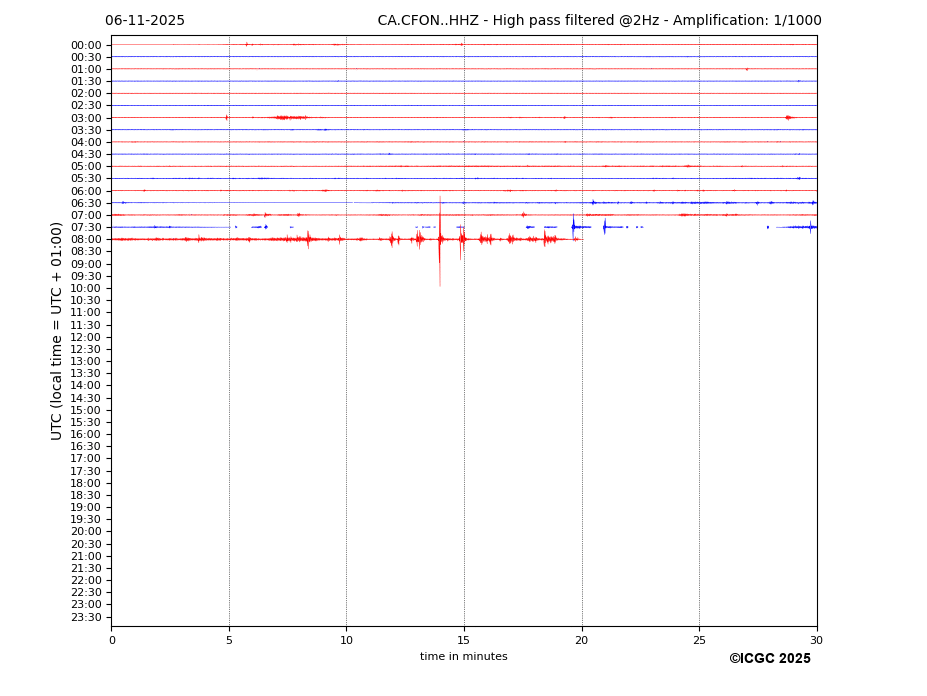Select x-axis tick label 25
Screen dimensions: 927x696
click(699, 640)
